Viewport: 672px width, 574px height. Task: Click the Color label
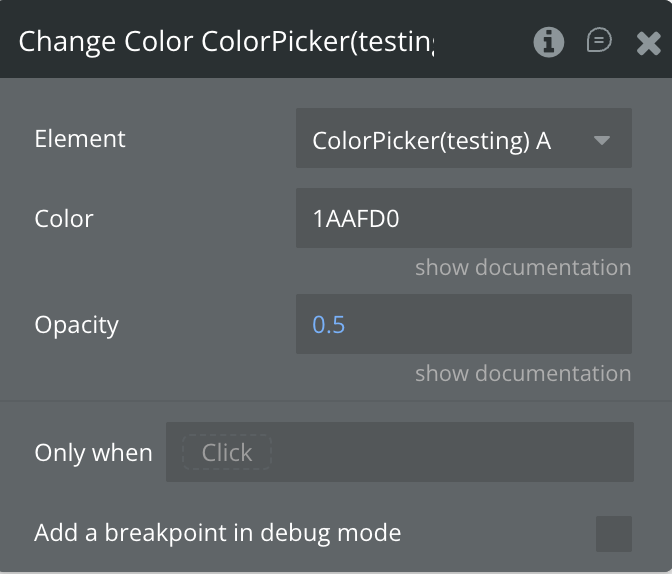pyautogui.click(x=64, y=218)
